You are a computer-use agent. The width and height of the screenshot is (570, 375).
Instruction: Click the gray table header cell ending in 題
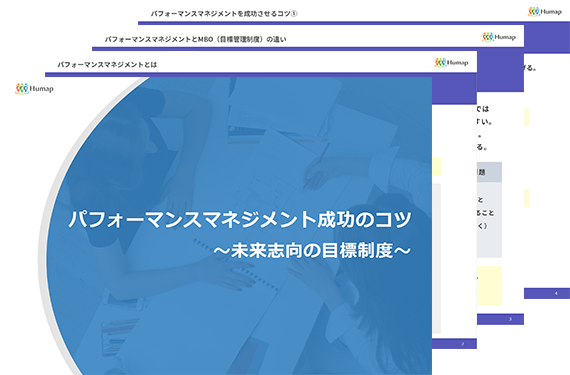coord(489,172)
